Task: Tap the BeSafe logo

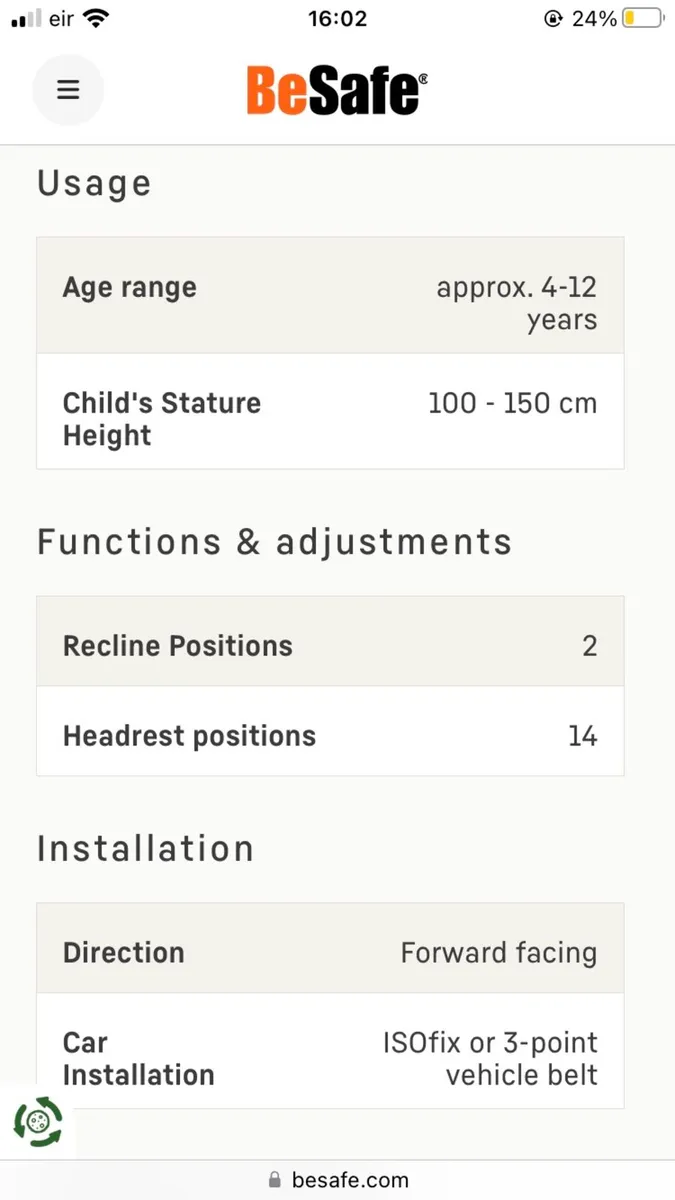Action: (x=337, y=90)
